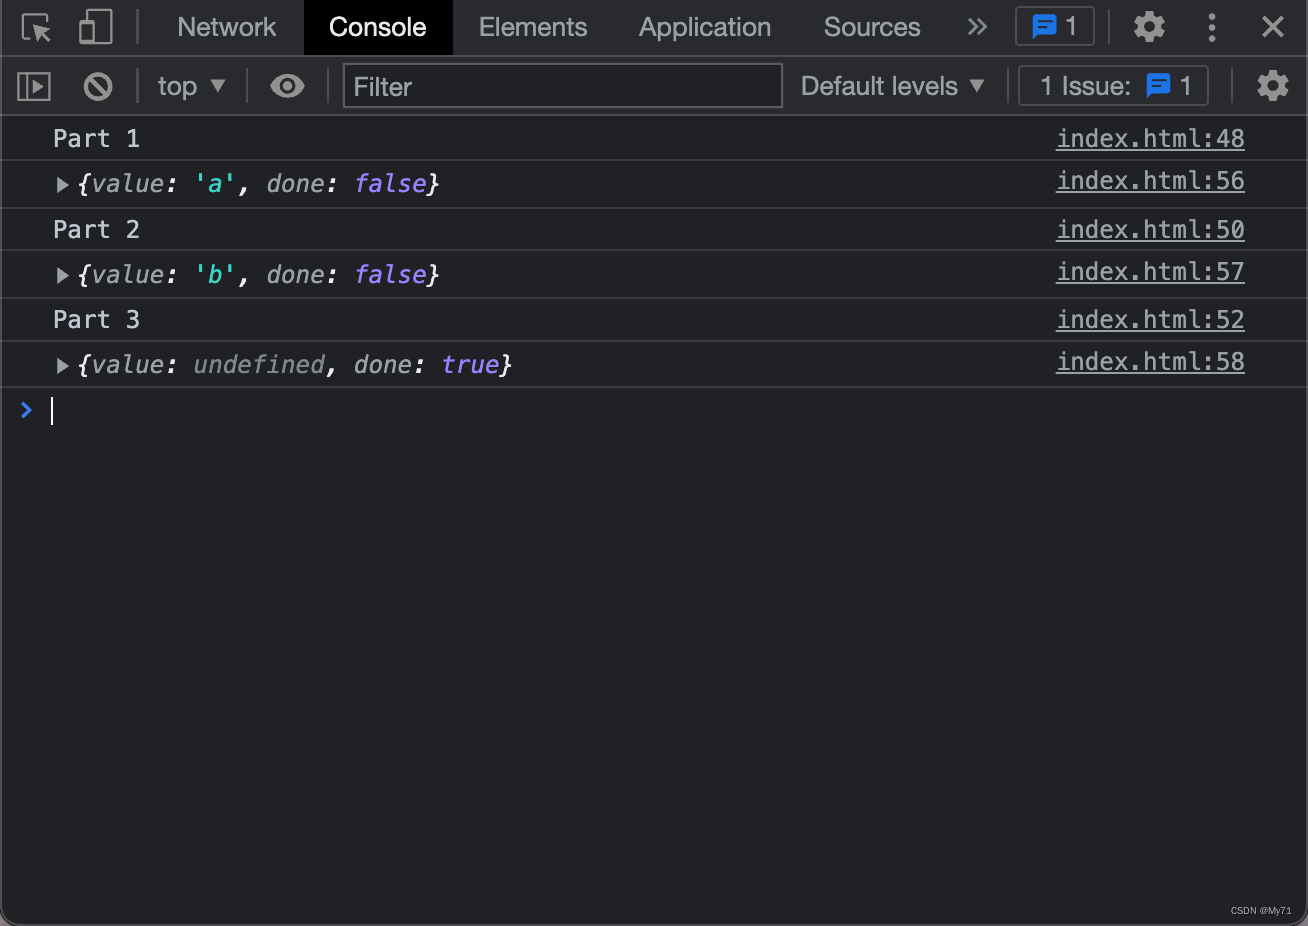Open DevTools settings gear in top bar
The height and width of the screenshot is (926, 1308).
pyautogui.click(x=1149, y=27)
